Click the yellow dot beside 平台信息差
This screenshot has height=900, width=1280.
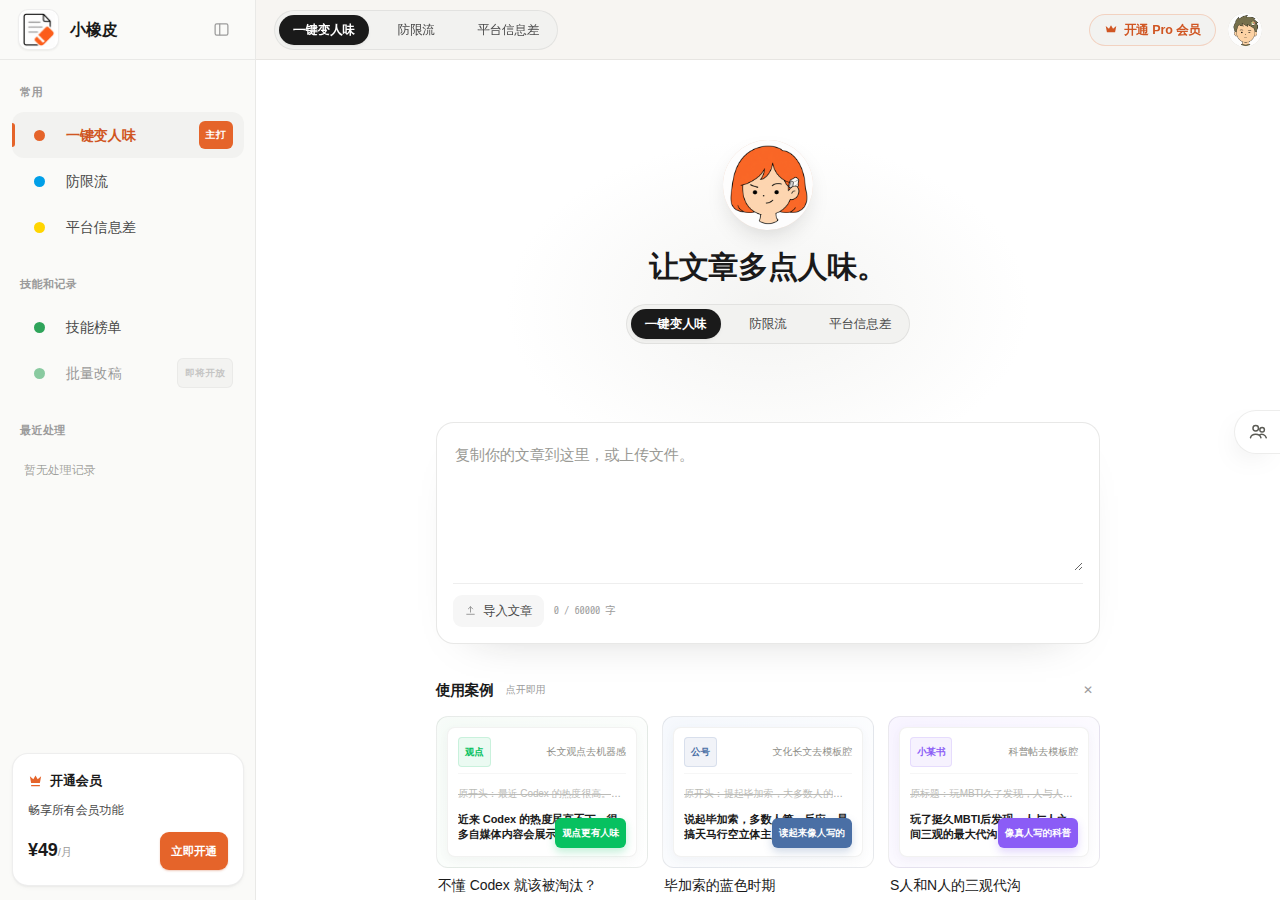40,227
